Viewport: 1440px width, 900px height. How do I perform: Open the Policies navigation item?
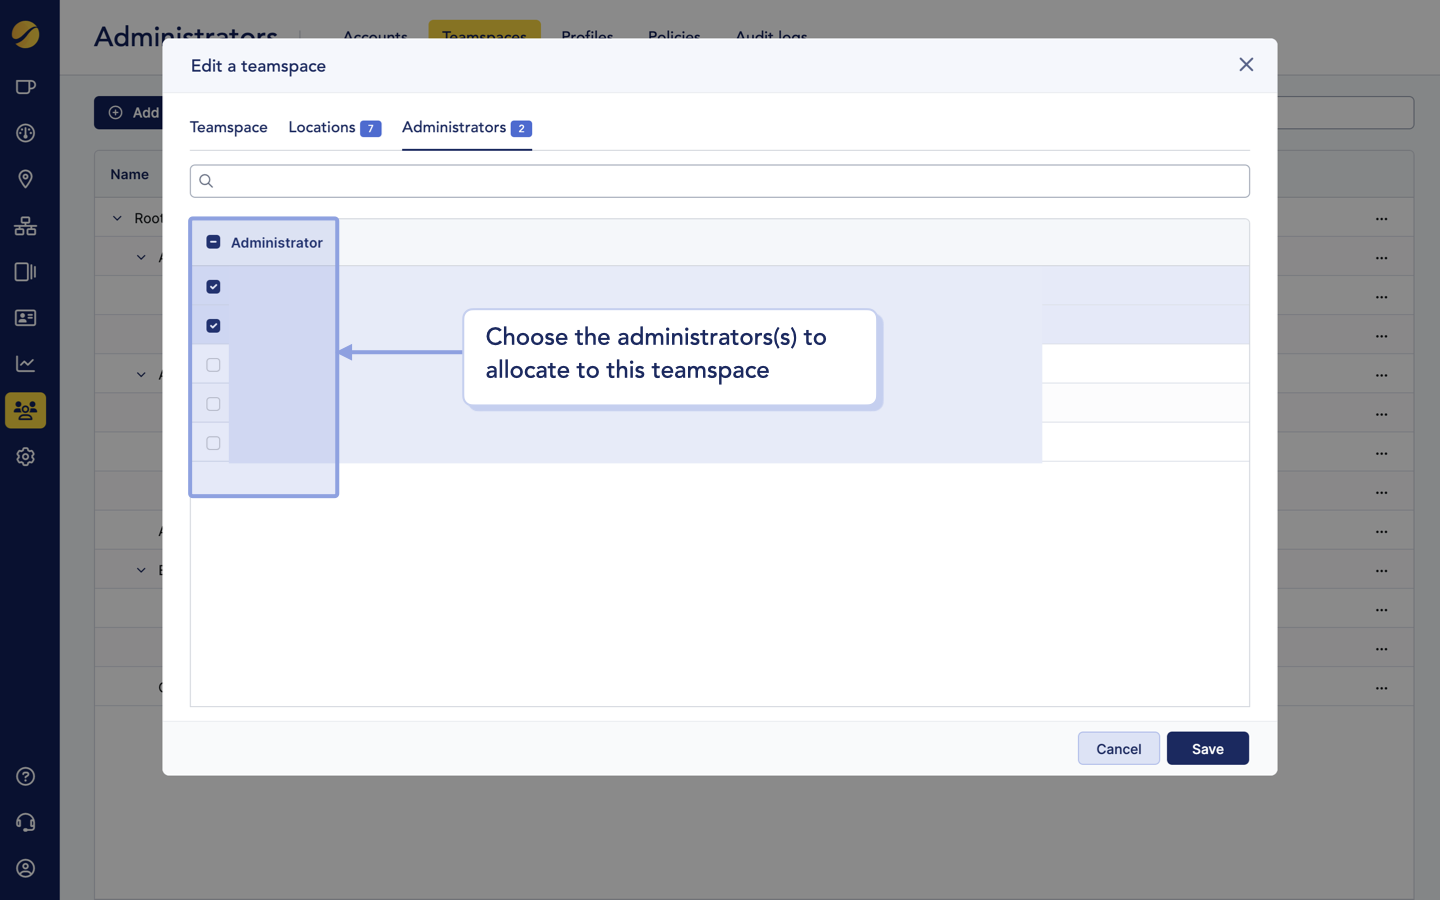[x=674, y=36]
